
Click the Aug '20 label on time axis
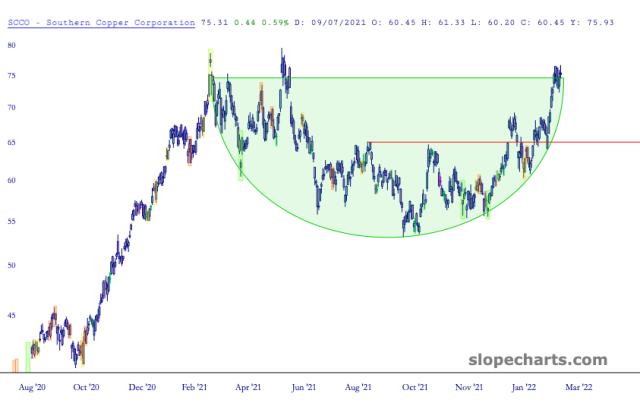(32, 385)
